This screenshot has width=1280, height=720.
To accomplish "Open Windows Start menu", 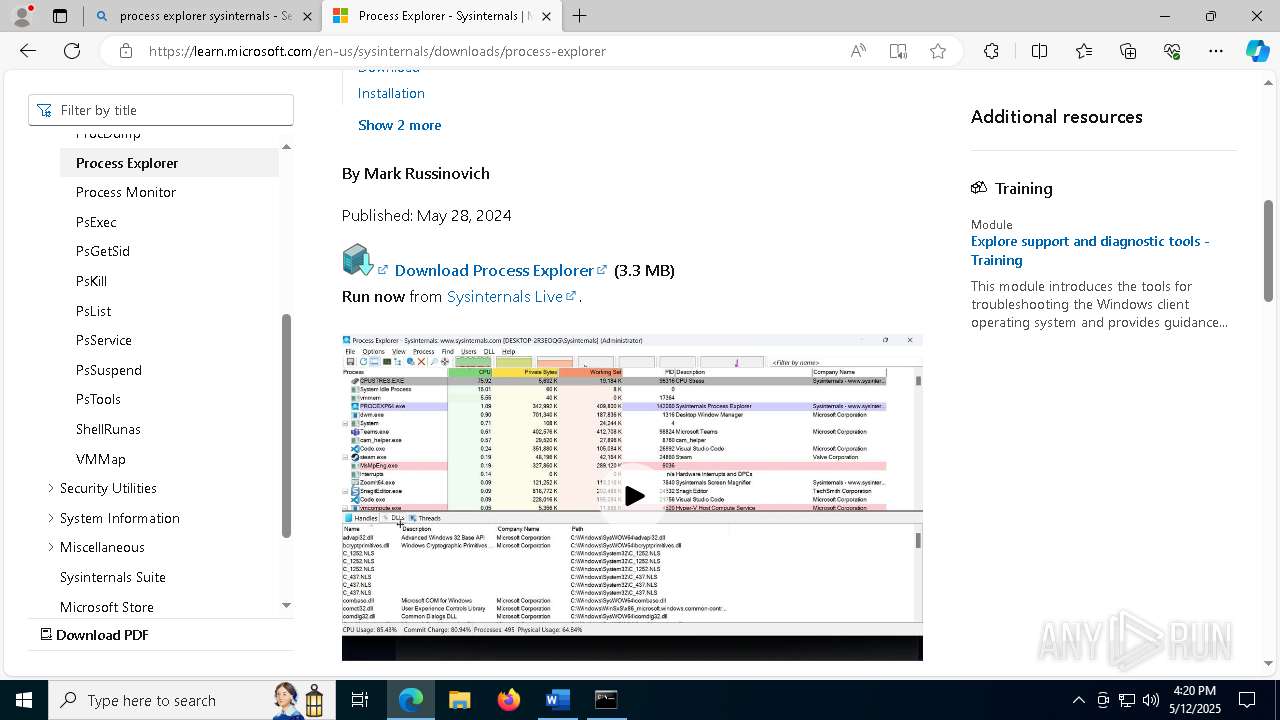I will pos(24,700).
